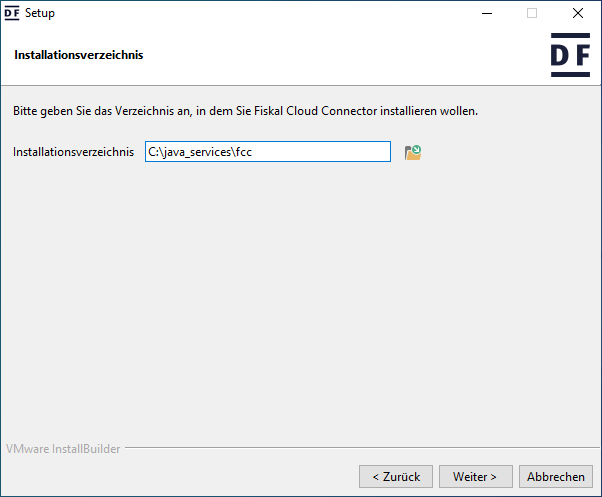The height and width of the screenshot is (497, 602).
Task: Open the folder browse dialog icon
Action: [x=412, y=152]
